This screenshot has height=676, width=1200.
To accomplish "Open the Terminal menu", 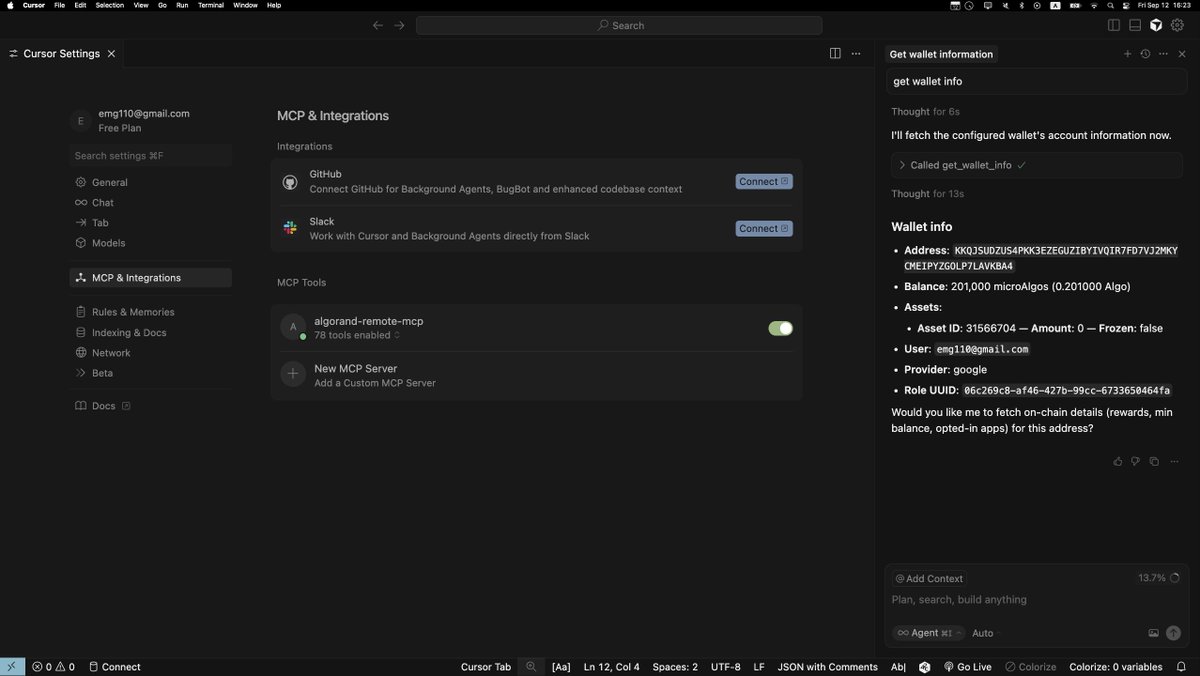I will coord(211,5).
